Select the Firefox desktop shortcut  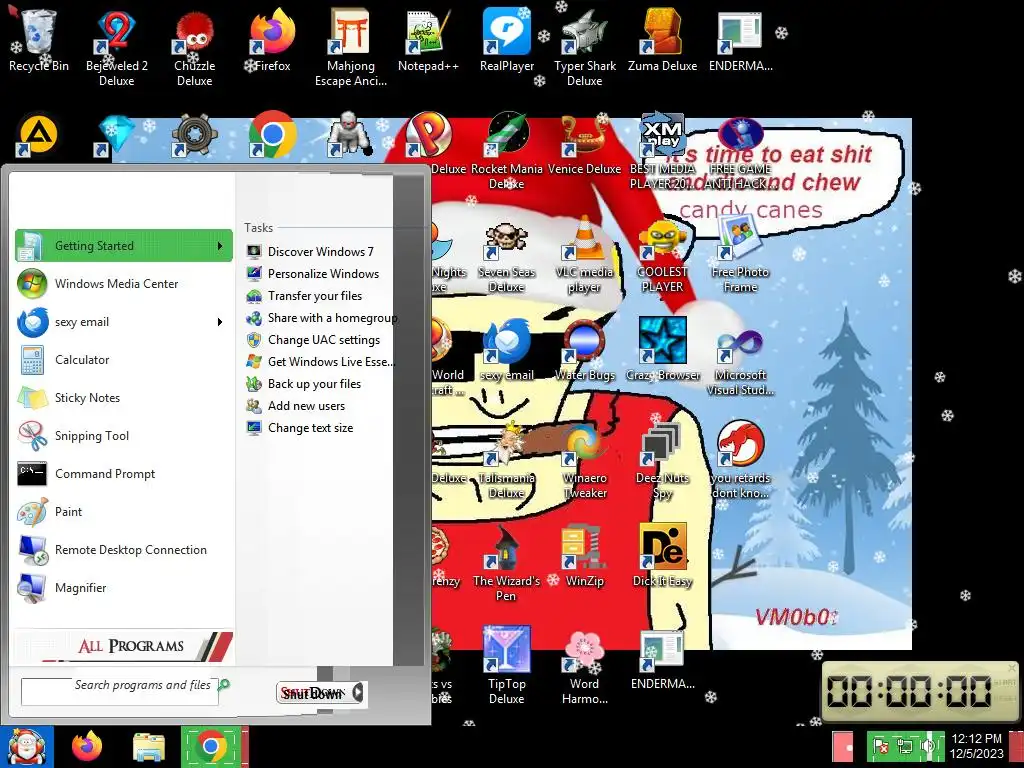point(272,40)
